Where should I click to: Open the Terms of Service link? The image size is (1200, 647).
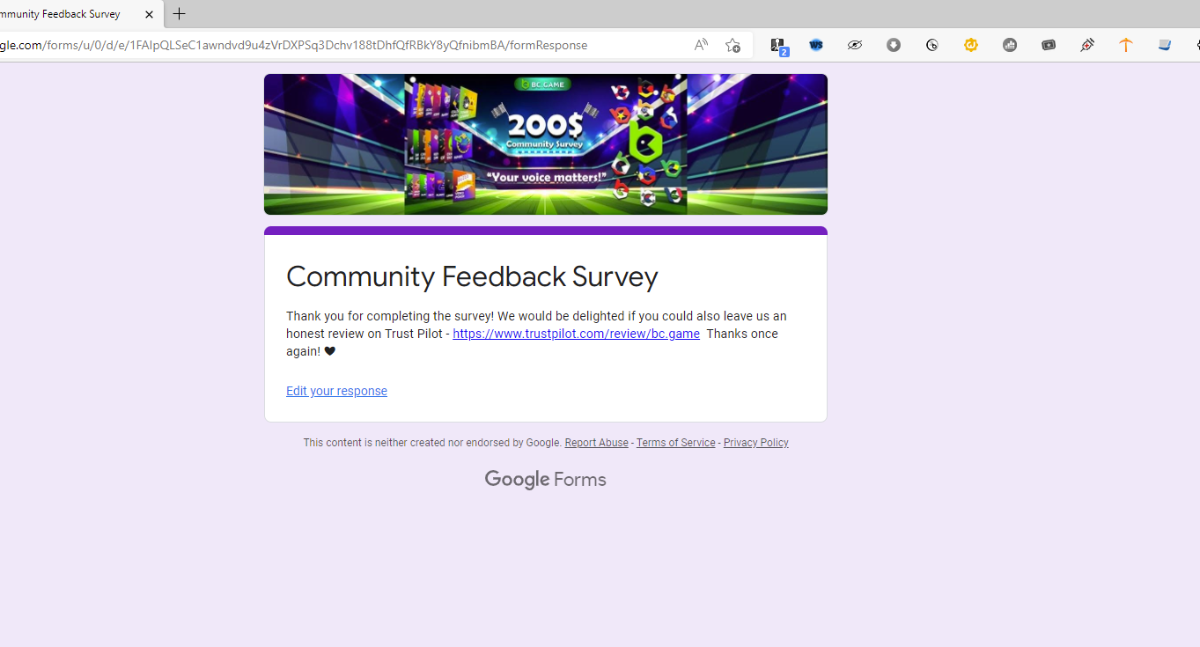point(675,443)
